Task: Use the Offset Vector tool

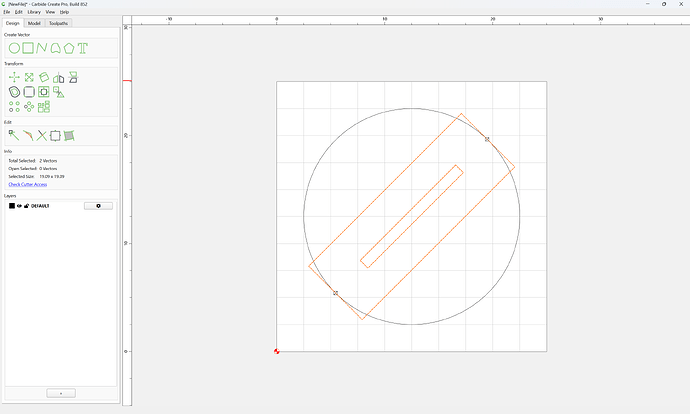Action: click(x=14, y=92)
